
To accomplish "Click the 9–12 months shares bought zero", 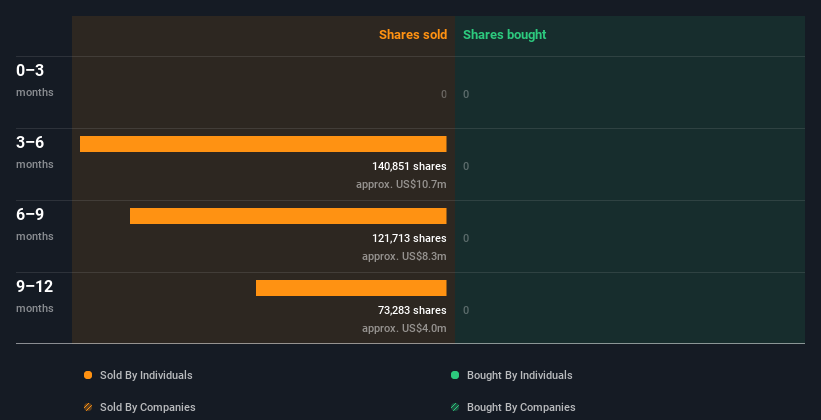I will [x=466, y=311].
